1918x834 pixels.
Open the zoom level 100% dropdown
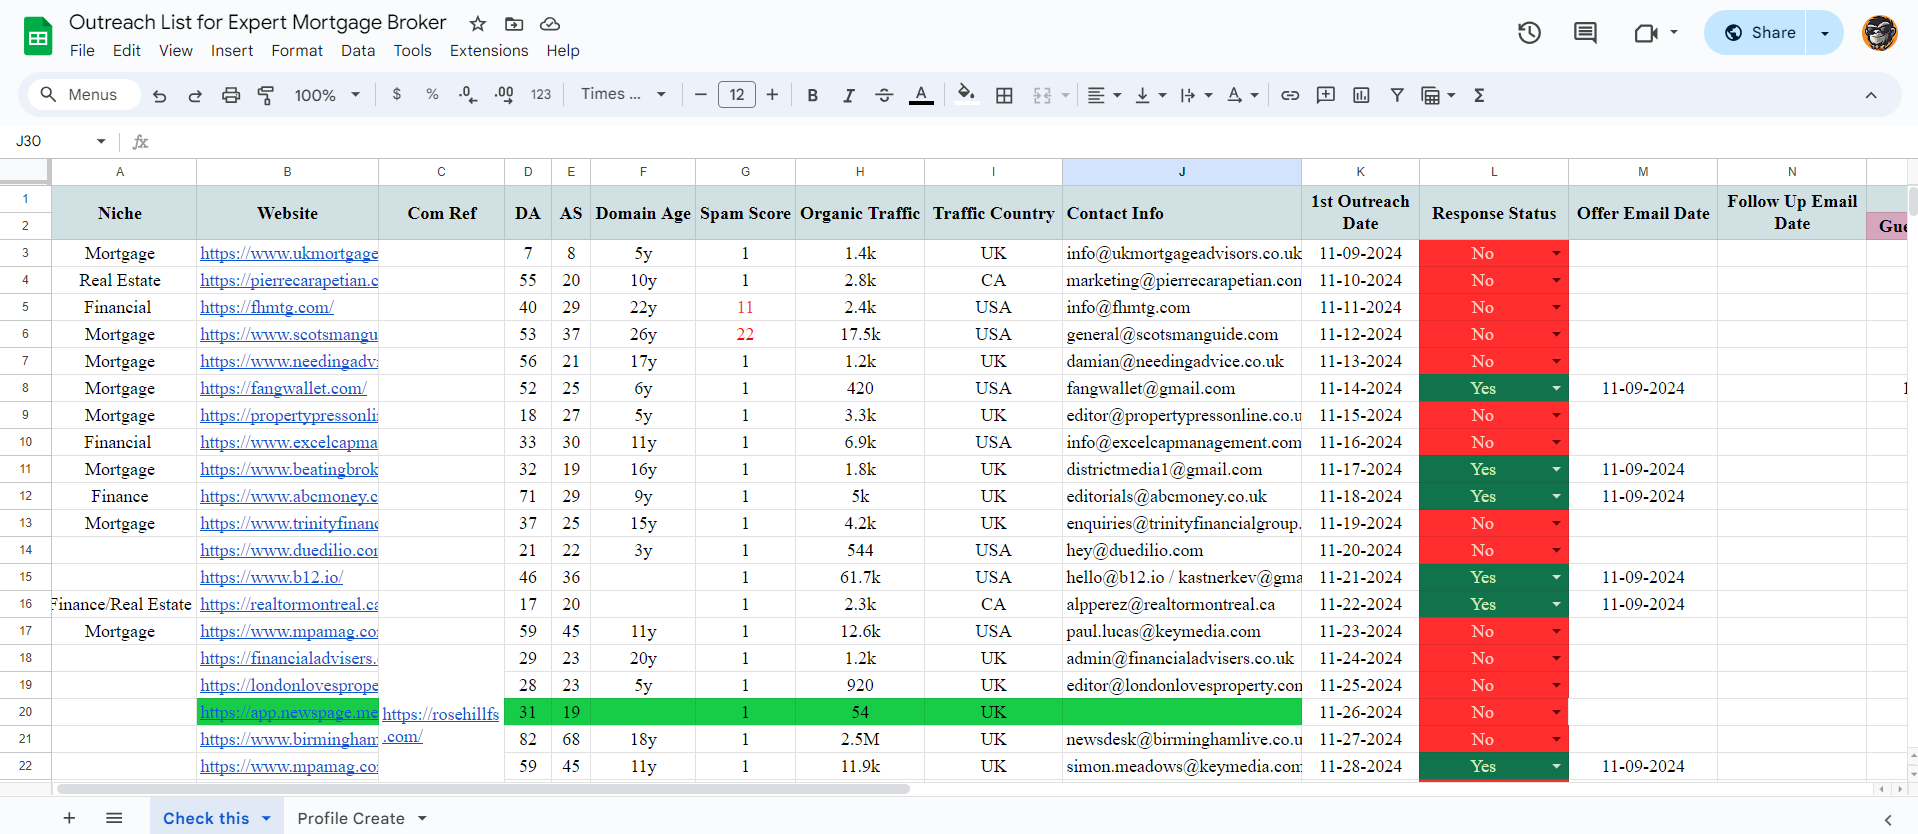tap(326, 95)
